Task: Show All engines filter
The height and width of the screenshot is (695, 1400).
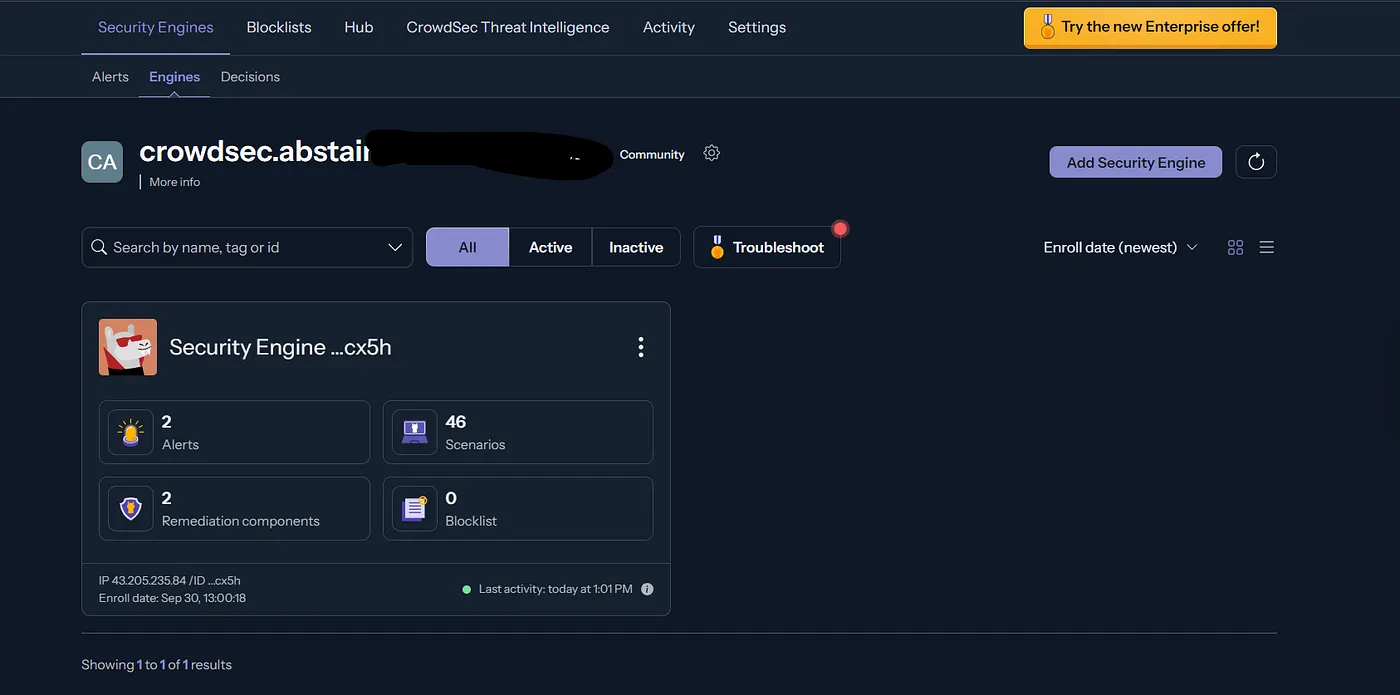Action: [x=467, y=247]
